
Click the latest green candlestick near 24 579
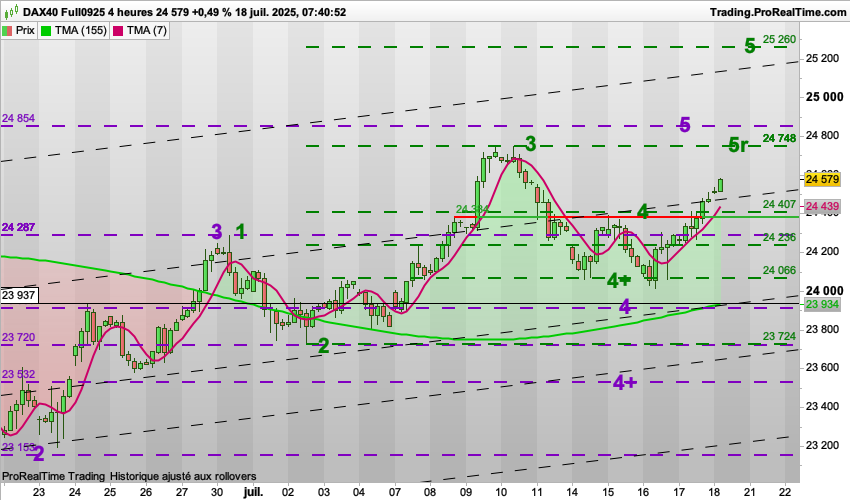point(720,185)
